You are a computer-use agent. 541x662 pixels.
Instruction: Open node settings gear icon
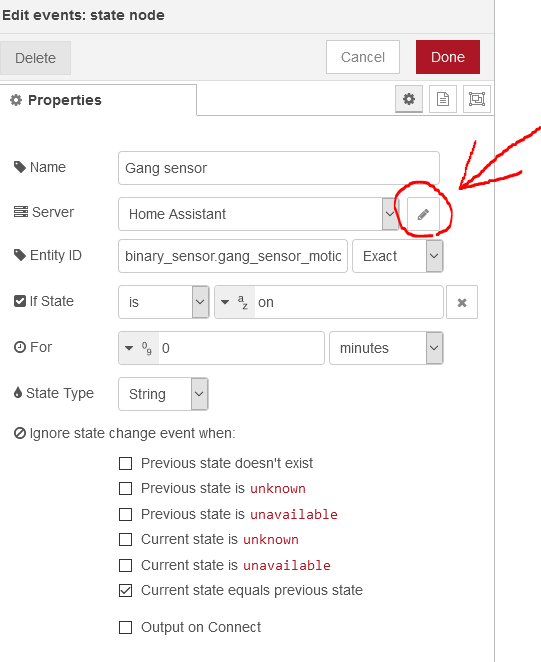(x=409, y=99)
